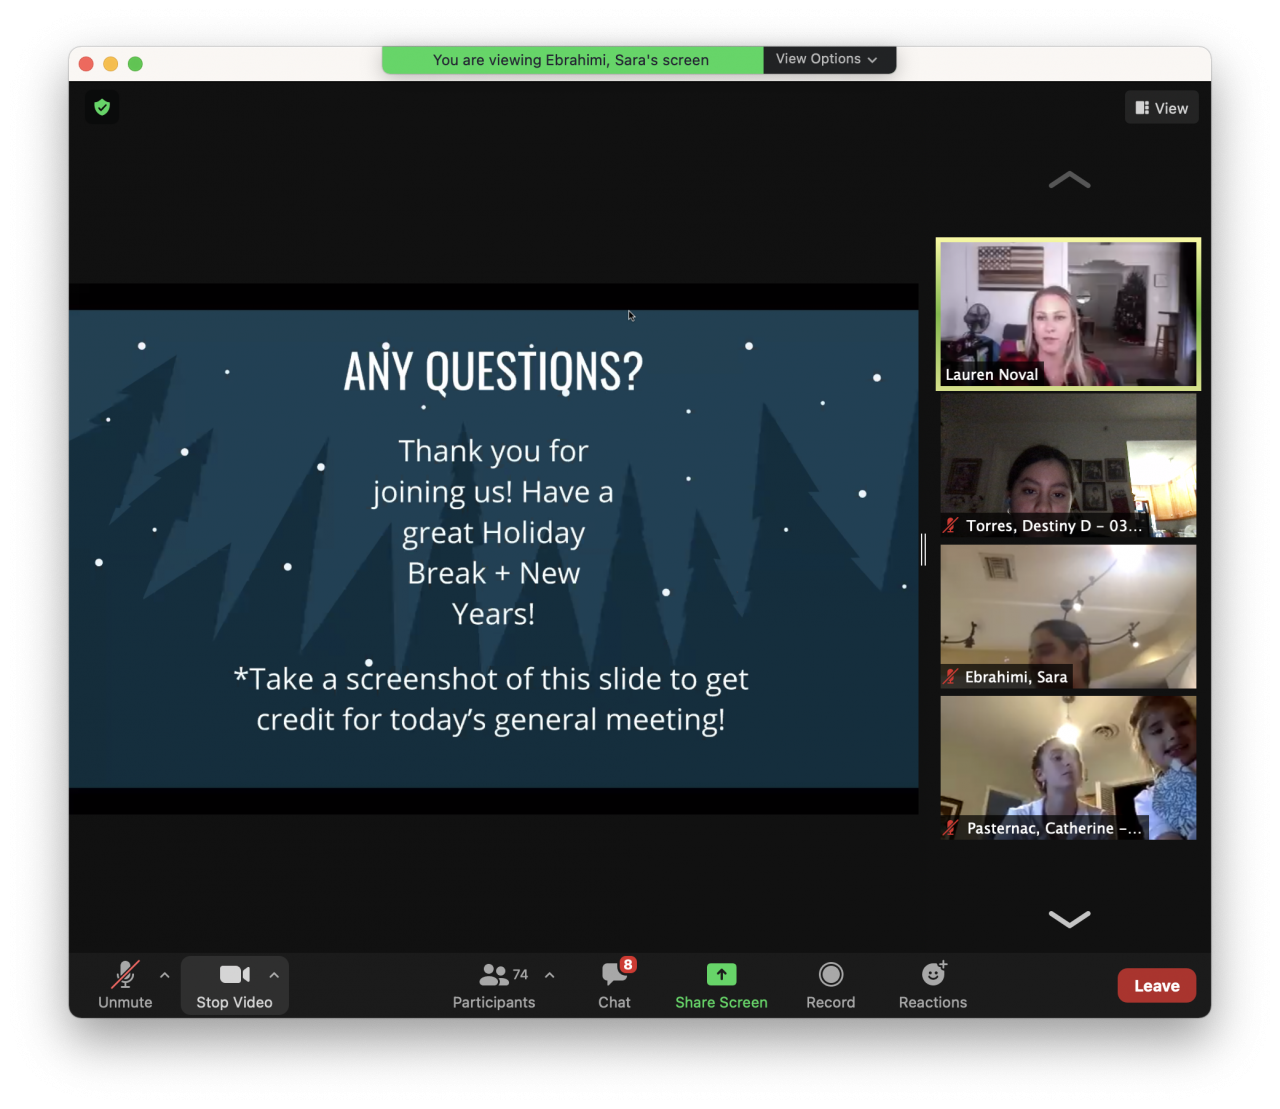Open the Chat panel

[614, 985]
